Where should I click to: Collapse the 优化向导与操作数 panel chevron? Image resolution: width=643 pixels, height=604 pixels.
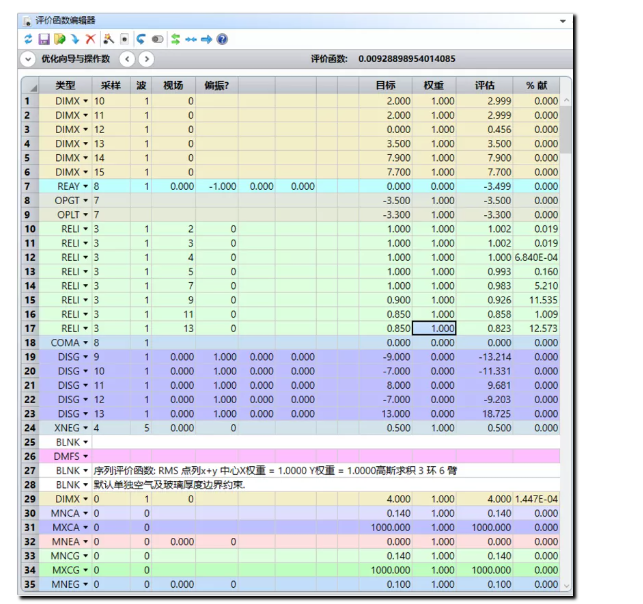[28, 59]
